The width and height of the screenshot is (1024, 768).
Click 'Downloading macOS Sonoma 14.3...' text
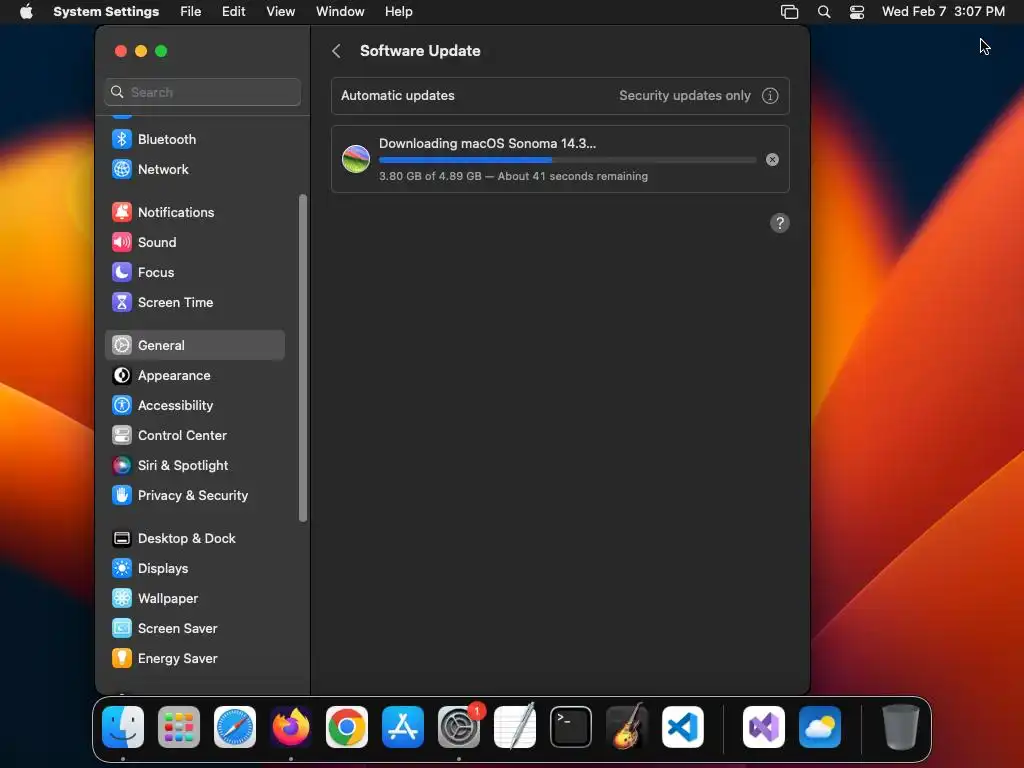487,143
